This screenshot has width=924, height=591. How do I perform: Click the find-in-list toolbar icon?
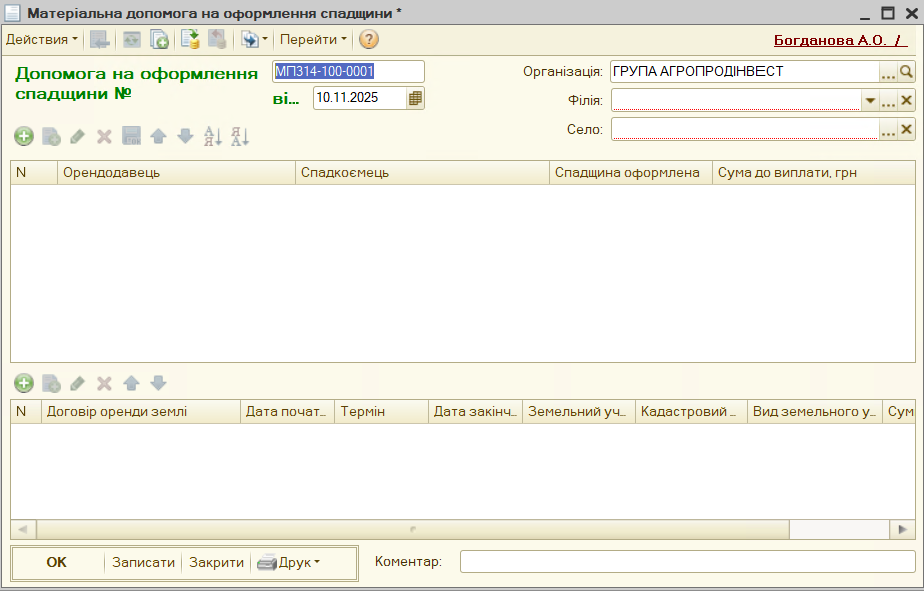click(100, 39)
